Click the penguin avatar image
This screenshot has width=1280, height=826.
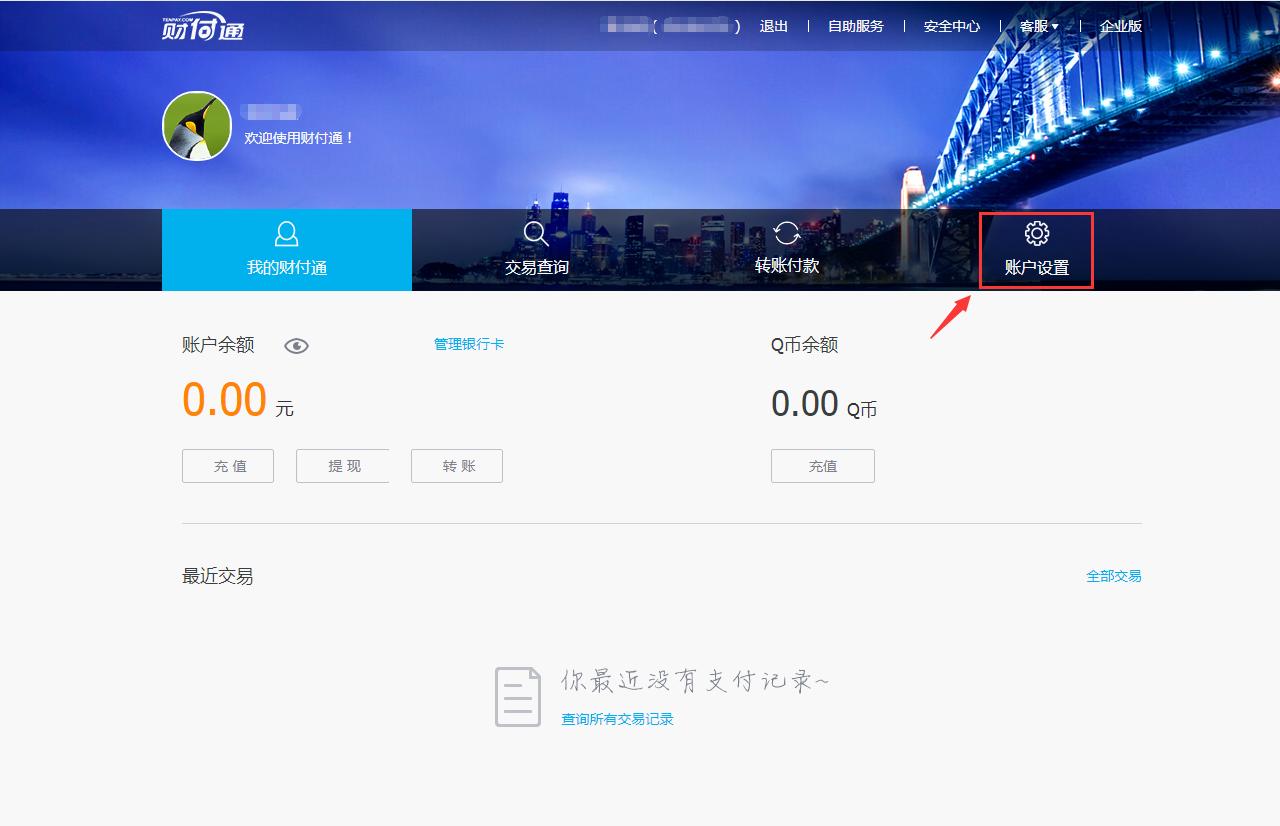tap(197, 127)
